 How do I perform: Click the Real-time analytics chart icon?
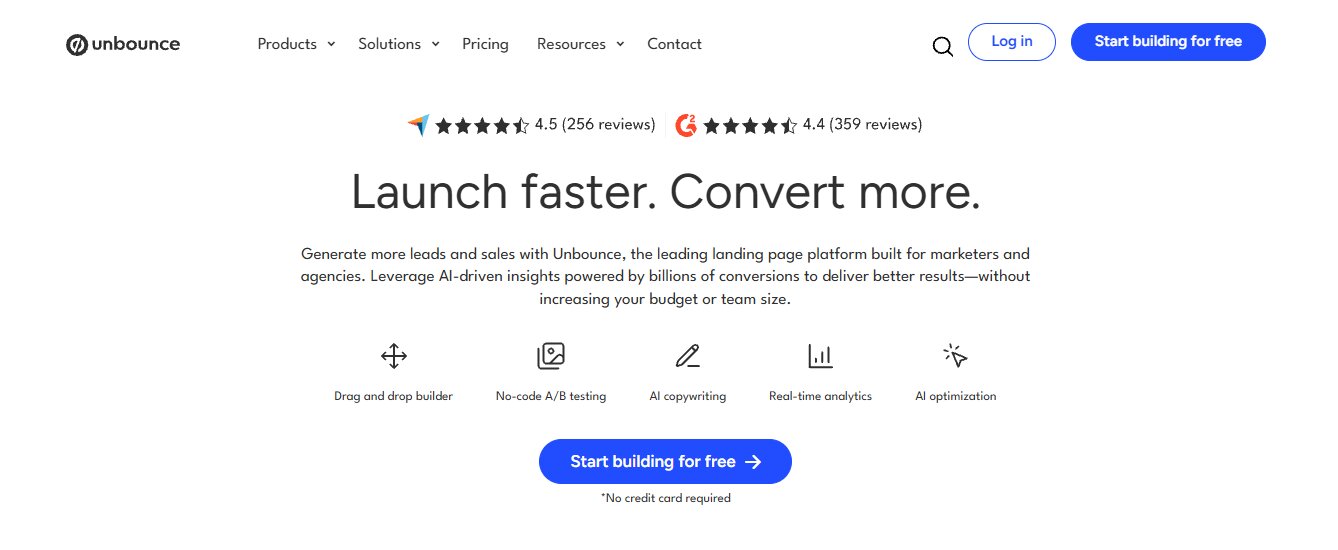820,356
